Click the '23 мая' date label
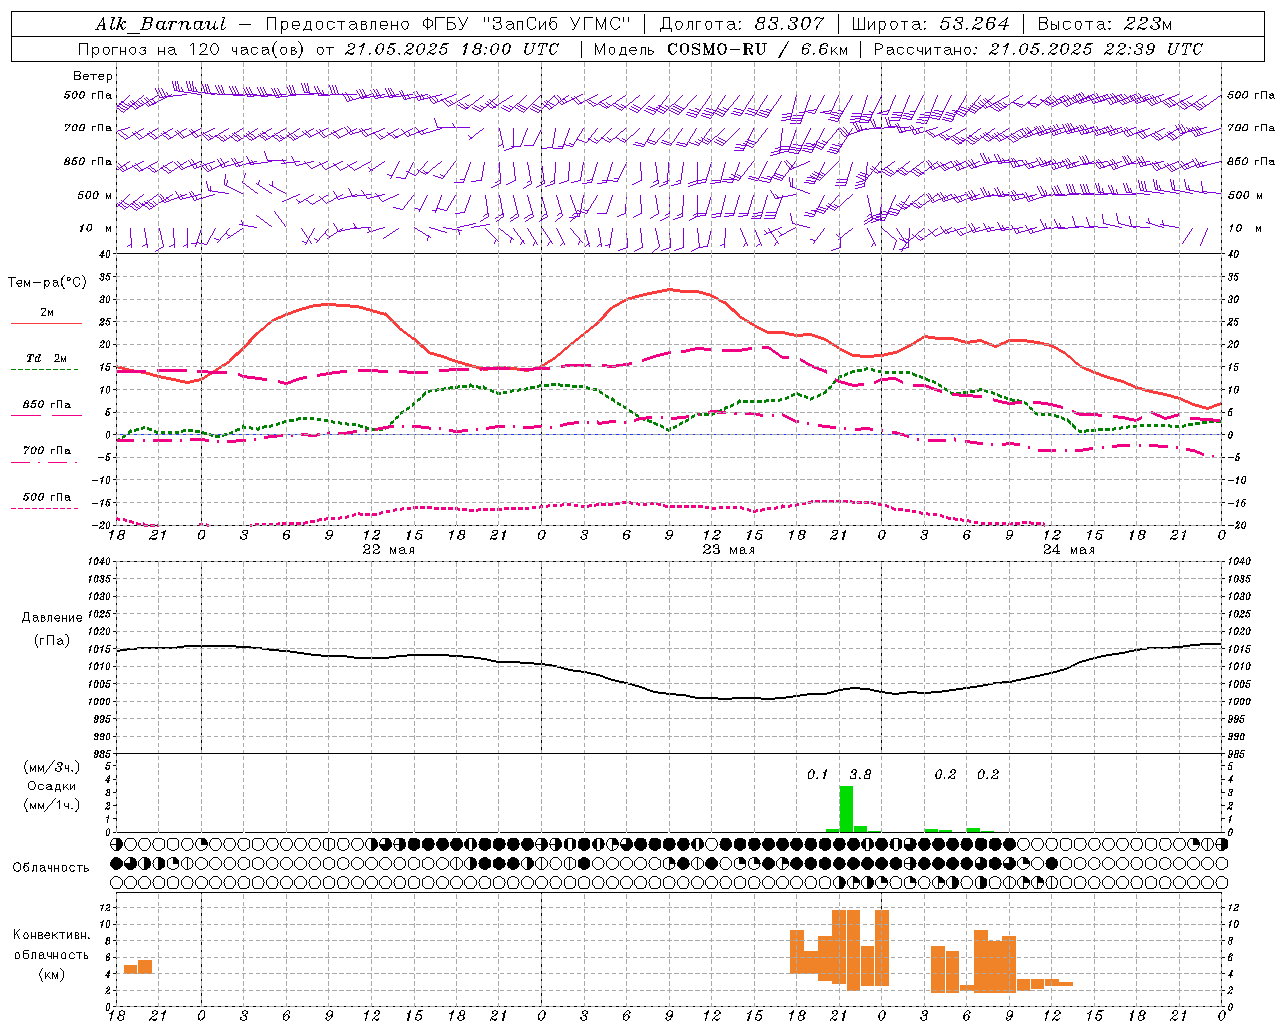 (x=728, y=550)
